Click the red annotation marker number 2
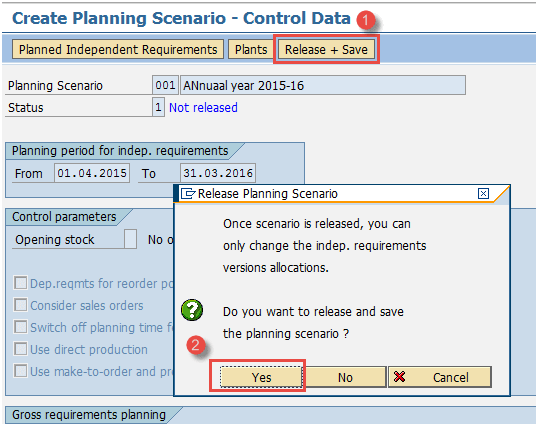538x426 pixels. pyautogui.click(x=196, y=345)
